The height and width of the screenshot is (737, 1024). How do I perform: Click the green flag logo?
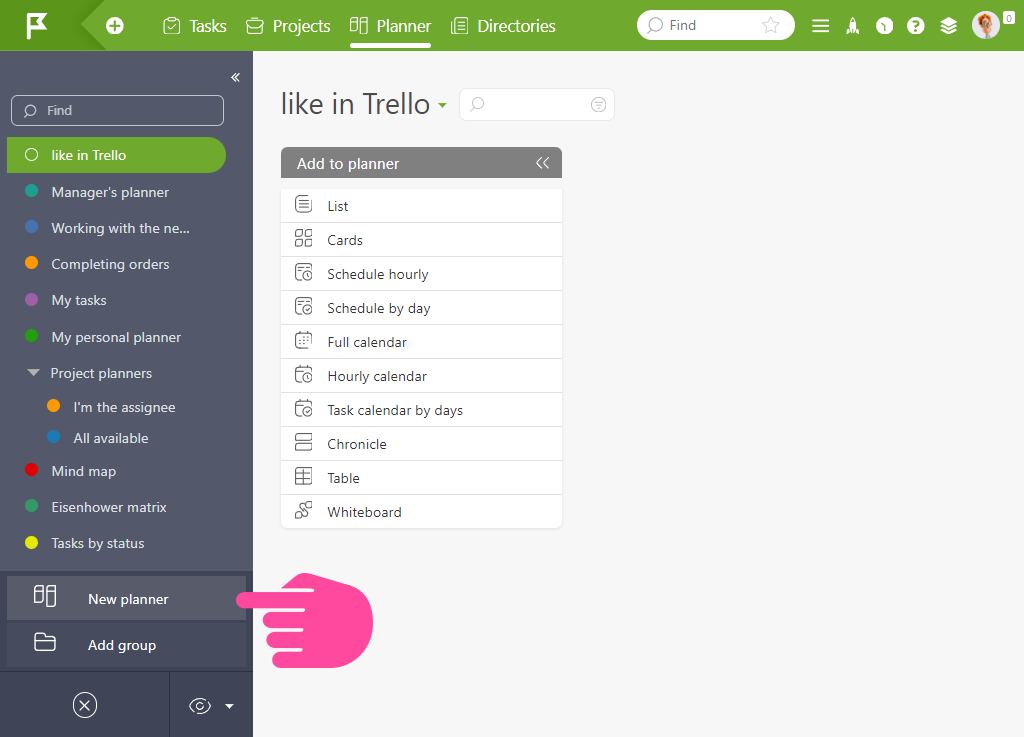tap(37, 26)
